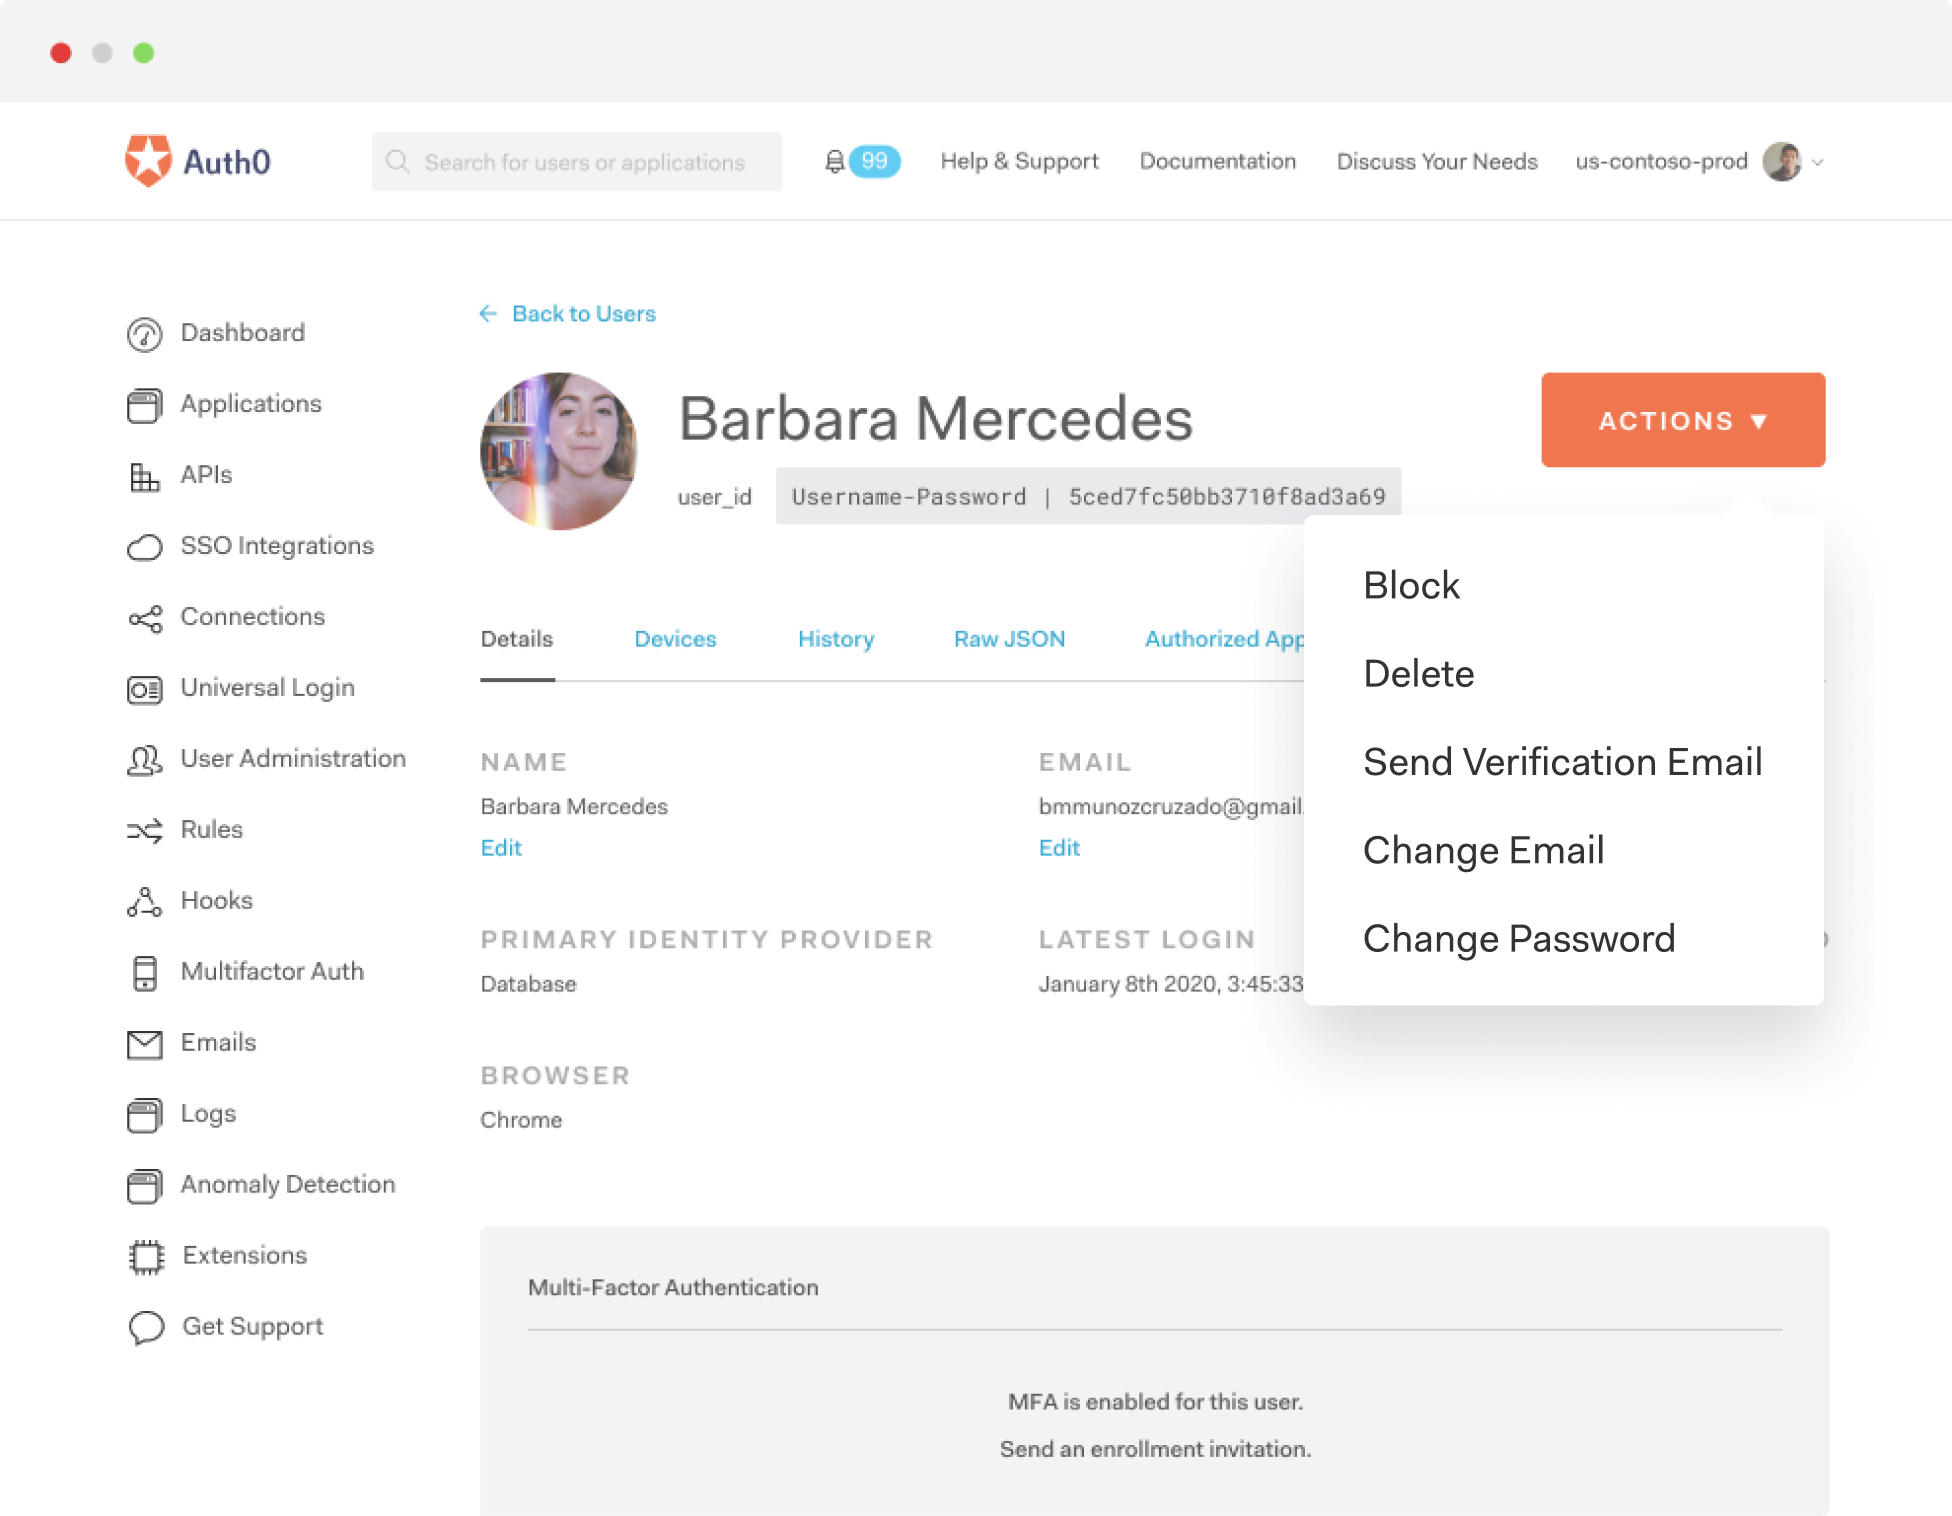Click the Anomaly Detection sidebar icon
This screenshot has width=1952, height=1516.
pyautogui.click(x=143, y=1183)
